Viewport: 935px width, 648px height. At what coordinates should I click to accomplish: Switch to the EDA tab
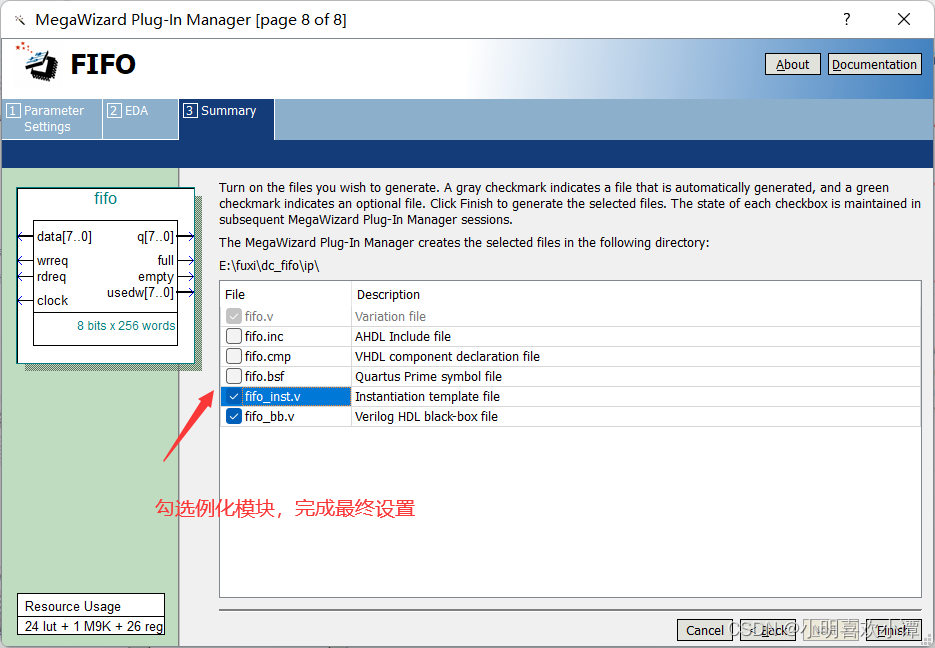point(140,110)
